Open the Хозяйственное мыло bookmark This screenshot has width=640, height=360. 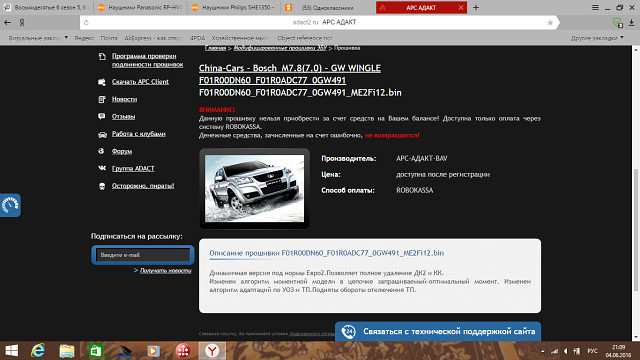tap(239, 38)
